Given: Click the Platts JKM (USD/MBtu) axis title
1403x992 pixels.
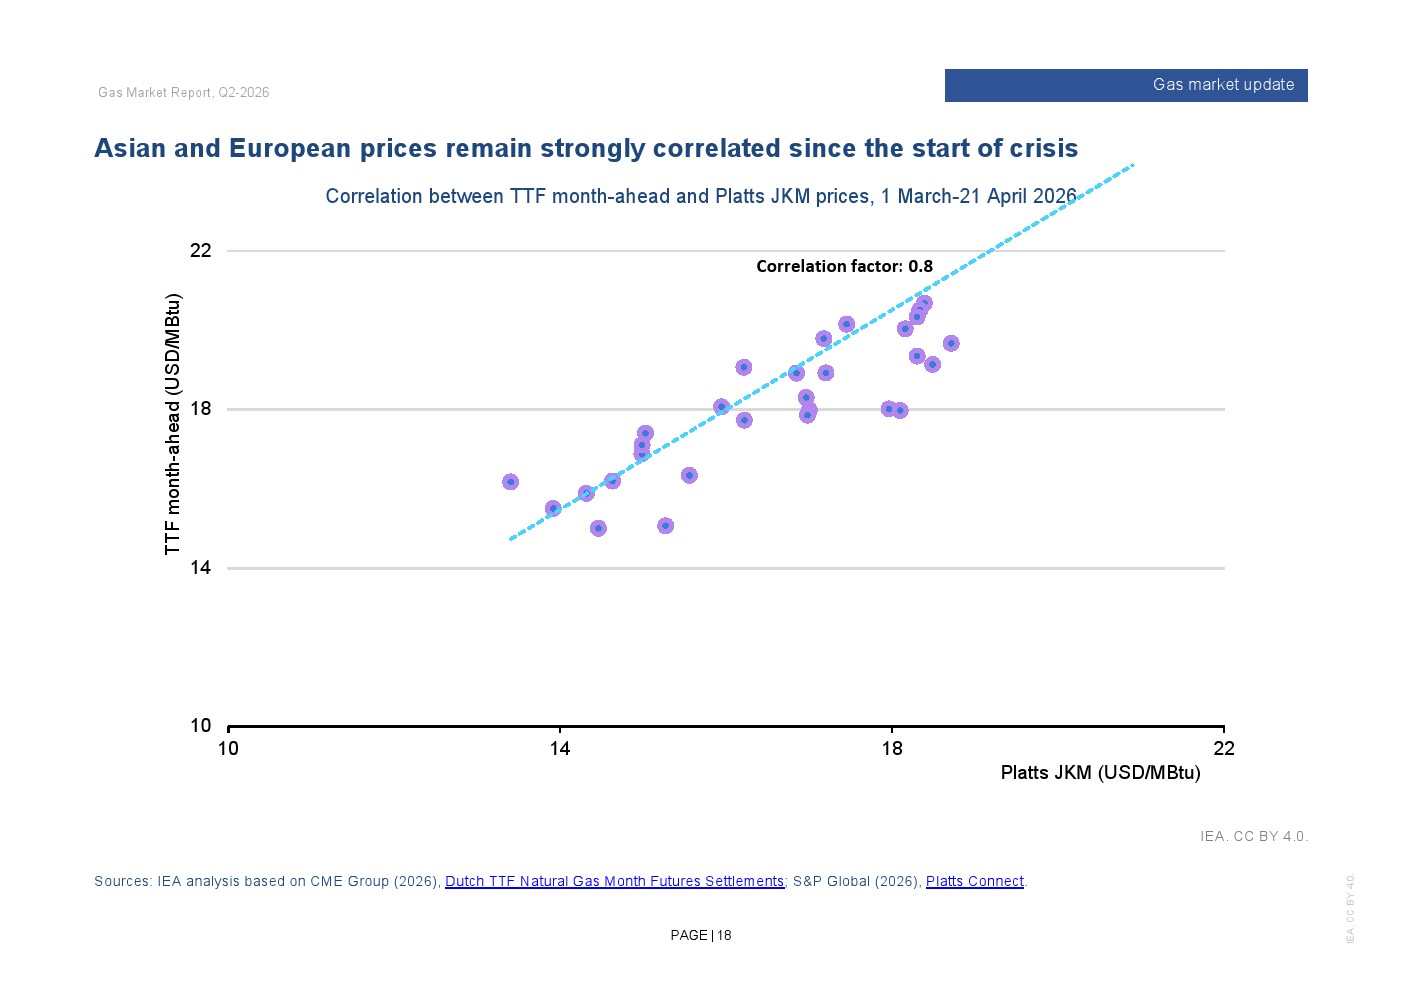Looking at the screenshot, I should 1100,772.
